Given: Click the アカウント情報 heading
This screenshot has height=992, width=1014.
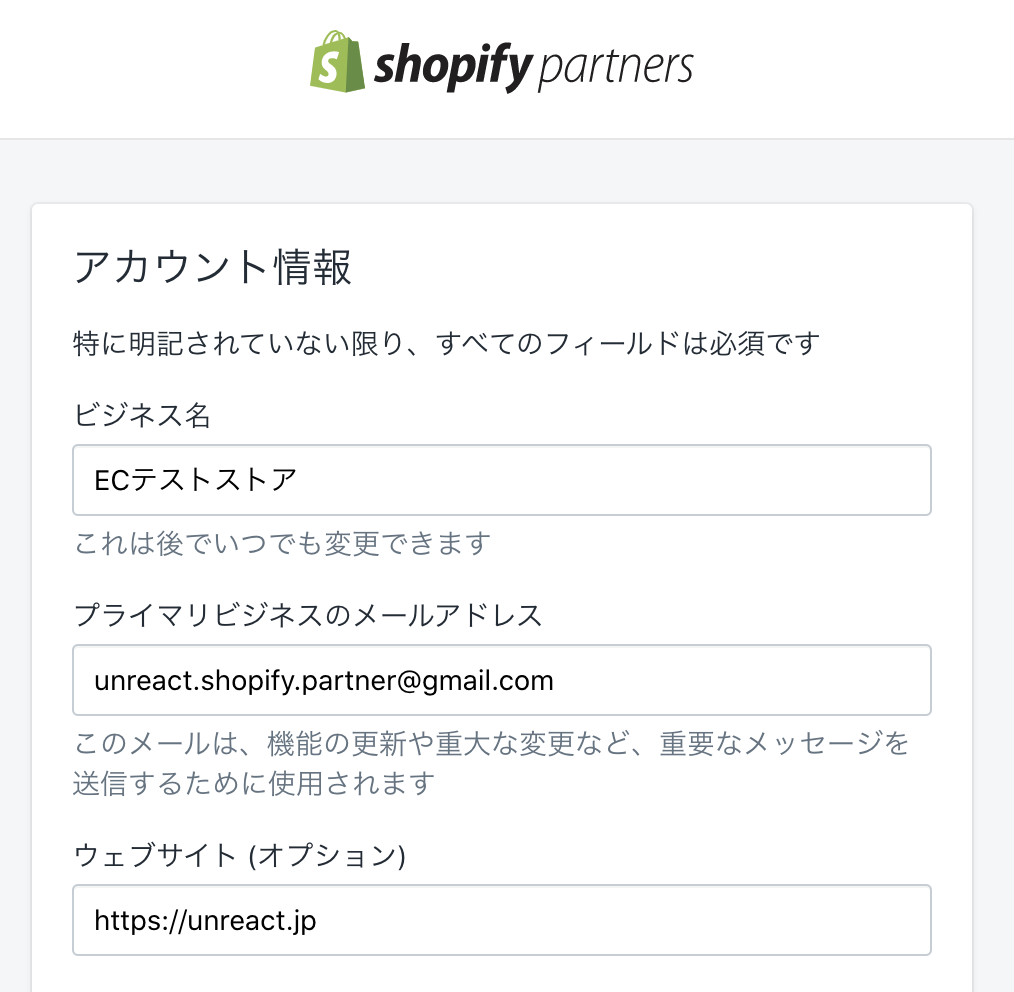Looking at the screenshot, I should [213, 267].
